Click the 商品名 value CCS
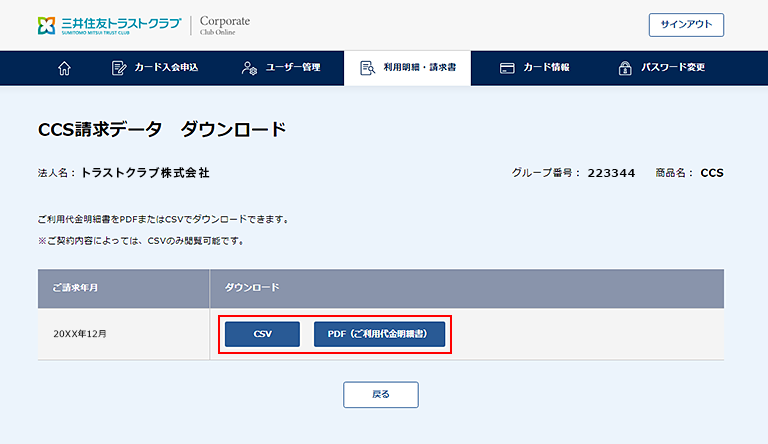The width and height of the screenshot is (768, 444). (x=712, y=173)
